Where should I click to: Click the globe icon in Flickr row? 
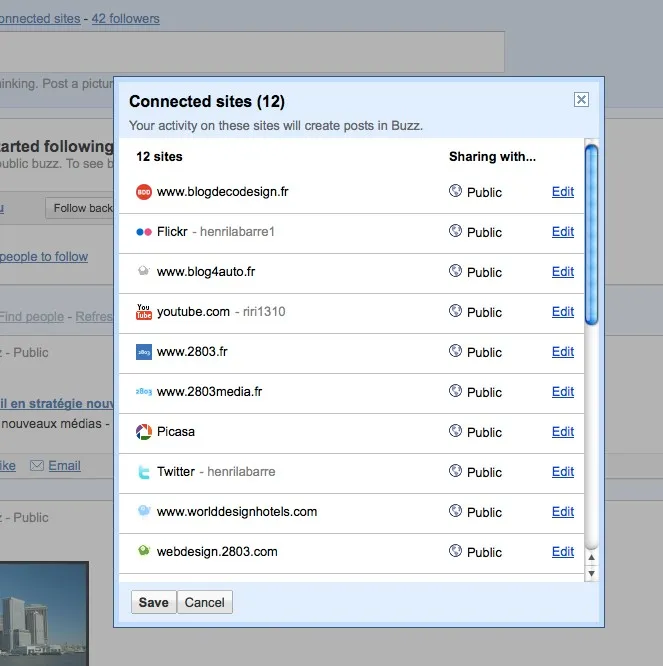tap(455, 231)
